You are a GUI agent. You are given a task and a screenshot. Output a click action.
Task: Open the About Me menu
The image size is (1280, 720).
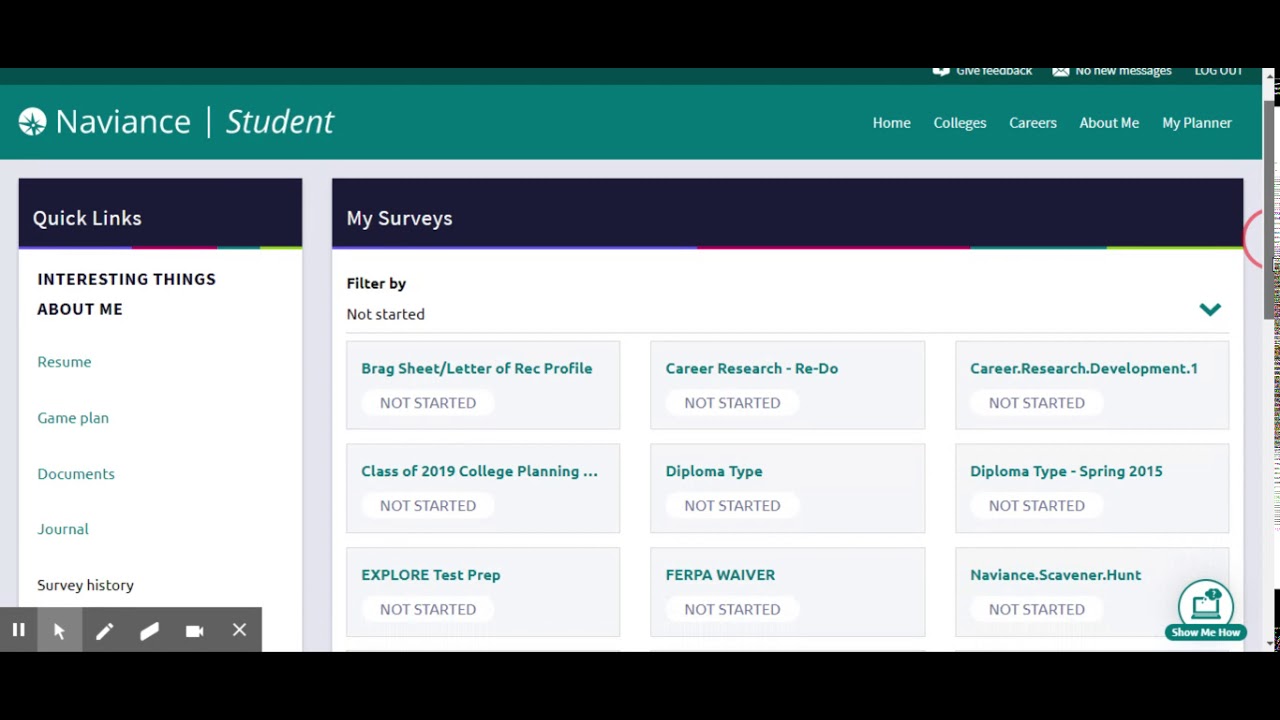[1109, 123]
